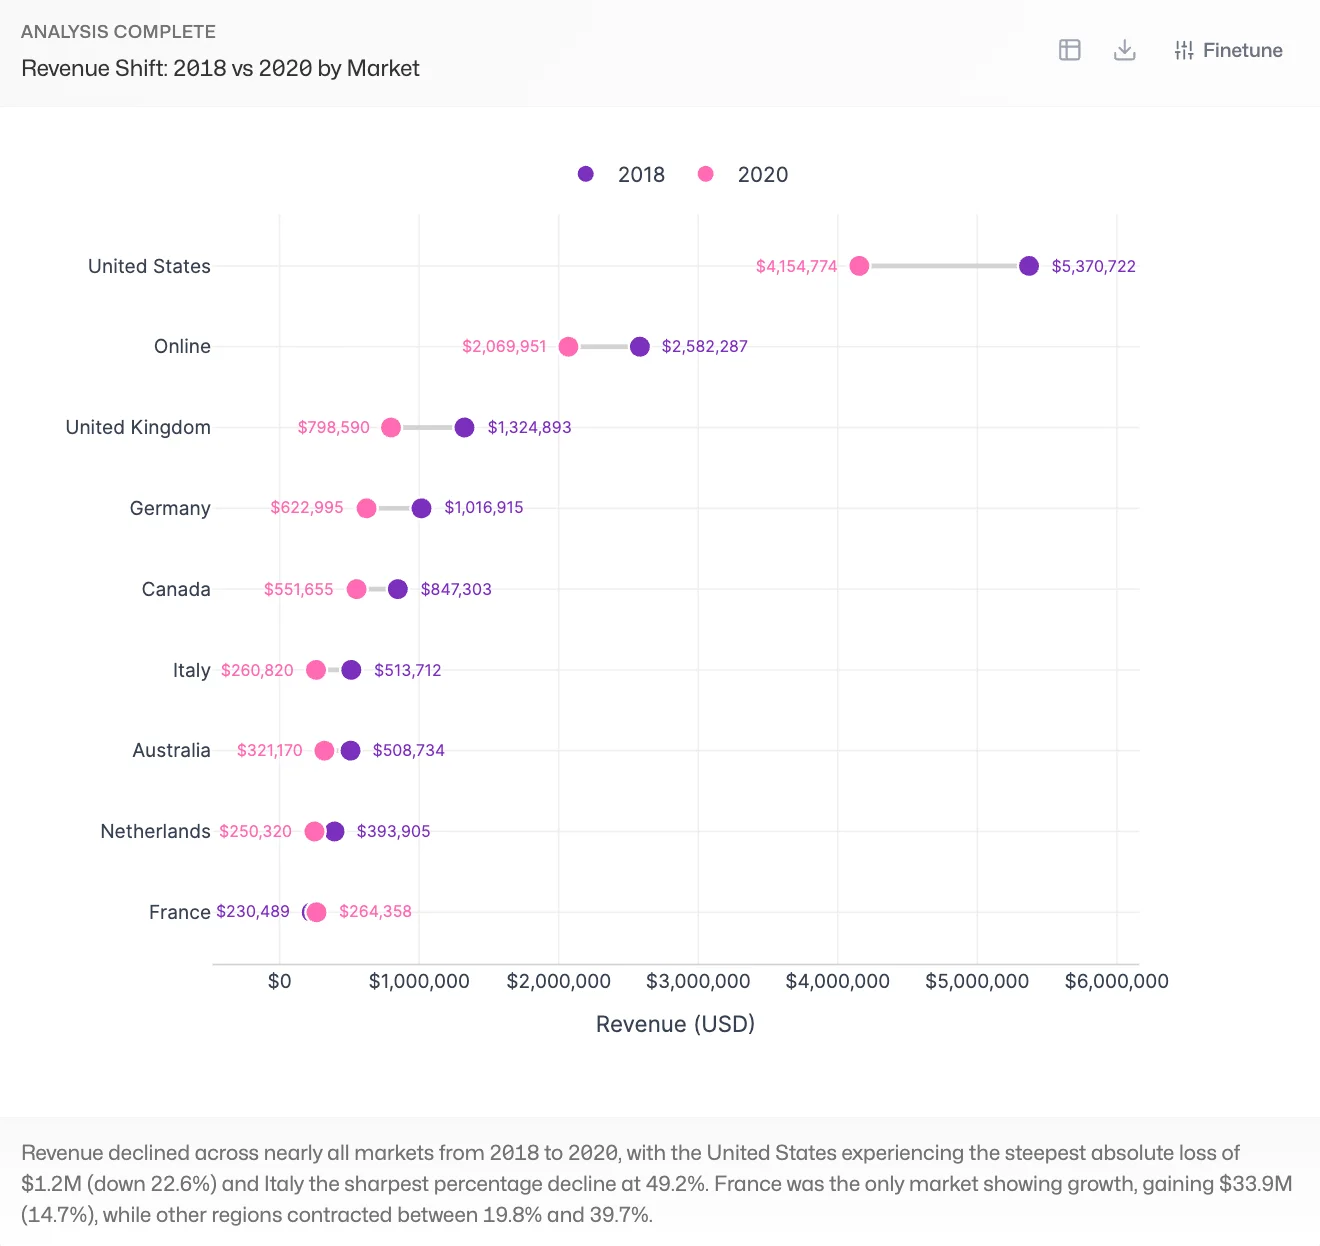
Task: Open the Finetune settings button
Action: pyautogui.click(x=1228, y=50)
